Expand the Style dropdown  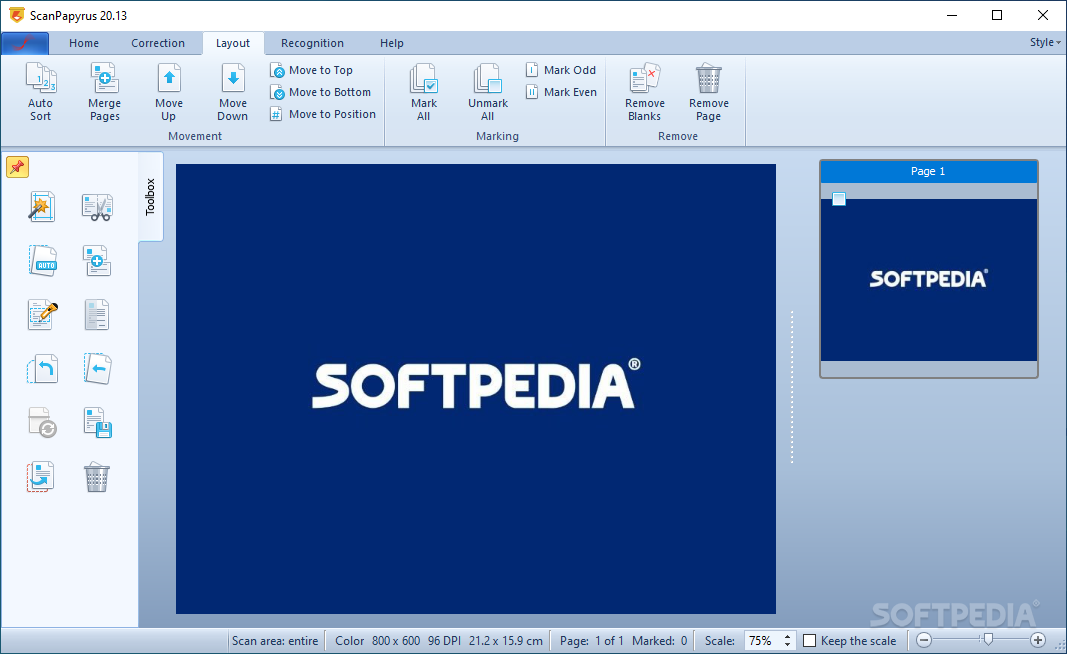tap(1045, 42)
